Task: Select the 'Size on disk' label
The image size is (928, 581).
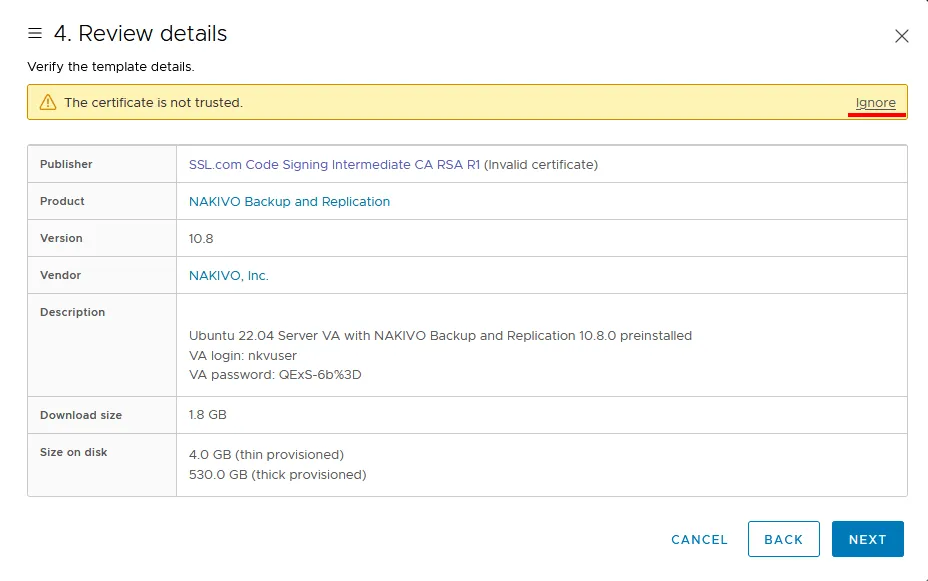Action: pos(73,452)
